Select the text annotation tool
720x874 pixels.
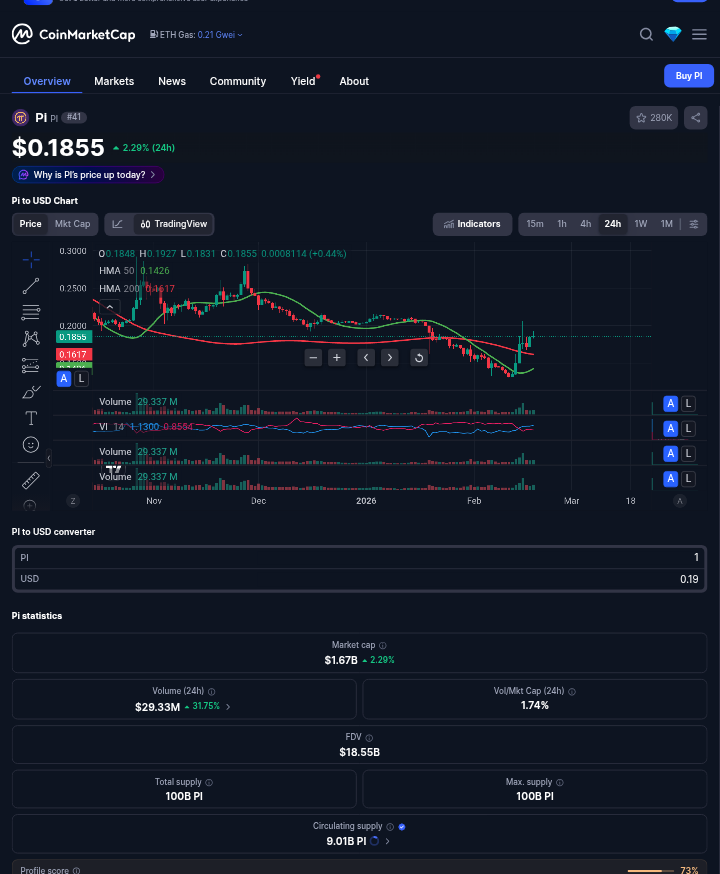pos(31,418)
